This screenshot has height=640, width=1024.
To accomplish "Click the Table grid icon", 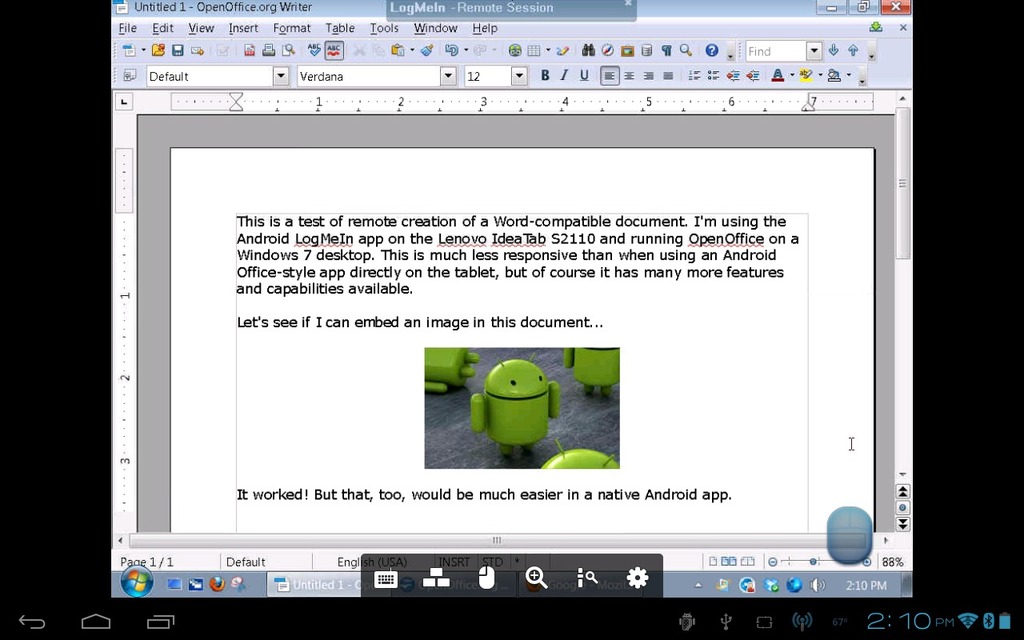I will pyautogui.click(x=534, y=50).
